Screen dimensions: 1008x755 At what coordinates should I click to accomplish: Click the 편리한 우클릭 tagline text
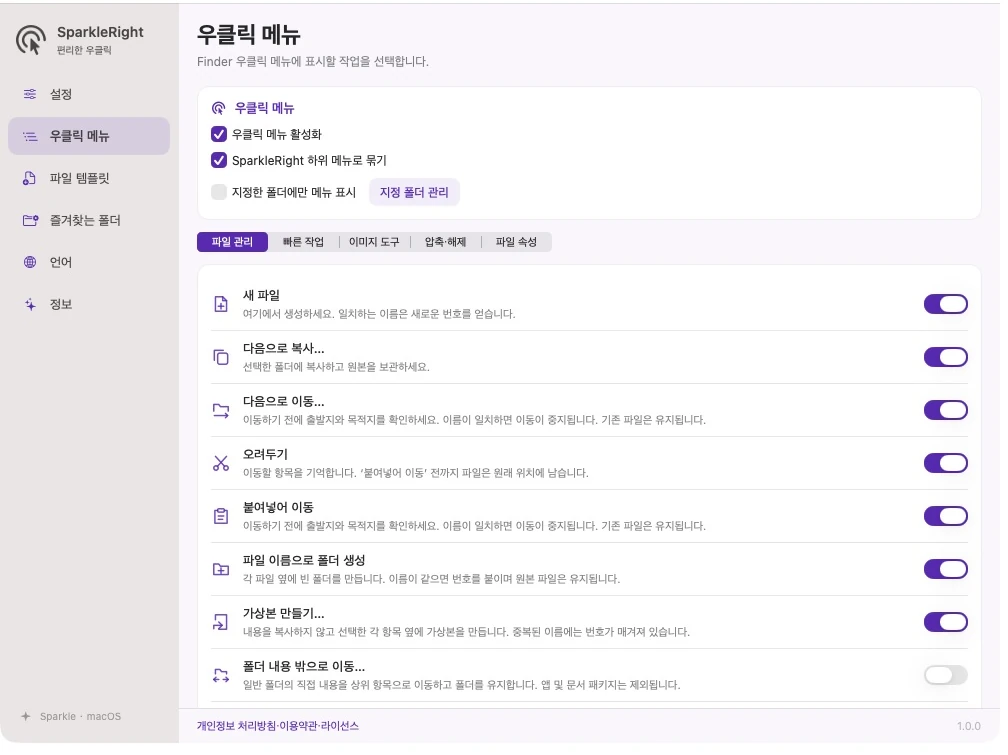pyautogui.click(x=84, y=50)
